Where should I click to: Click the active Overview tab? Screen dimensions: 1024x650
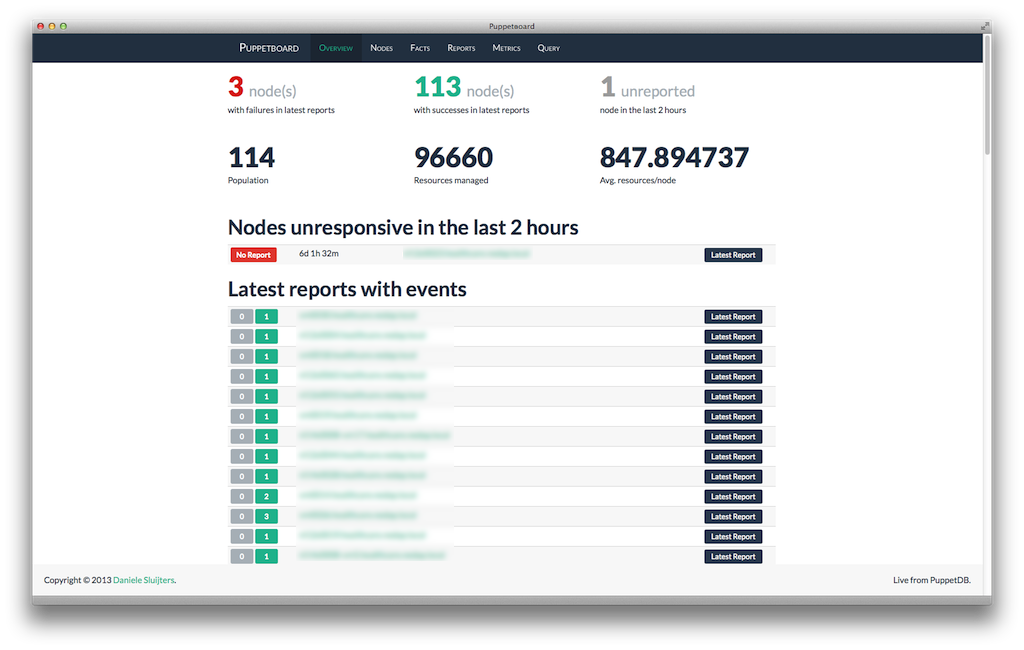point(336,48)
